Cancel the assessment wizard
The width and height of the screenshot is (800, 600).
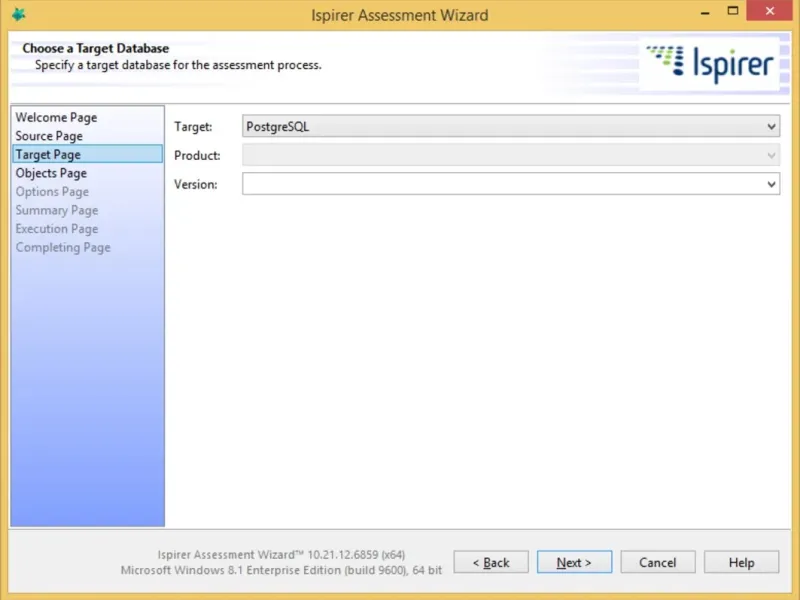tap(658, 562)
